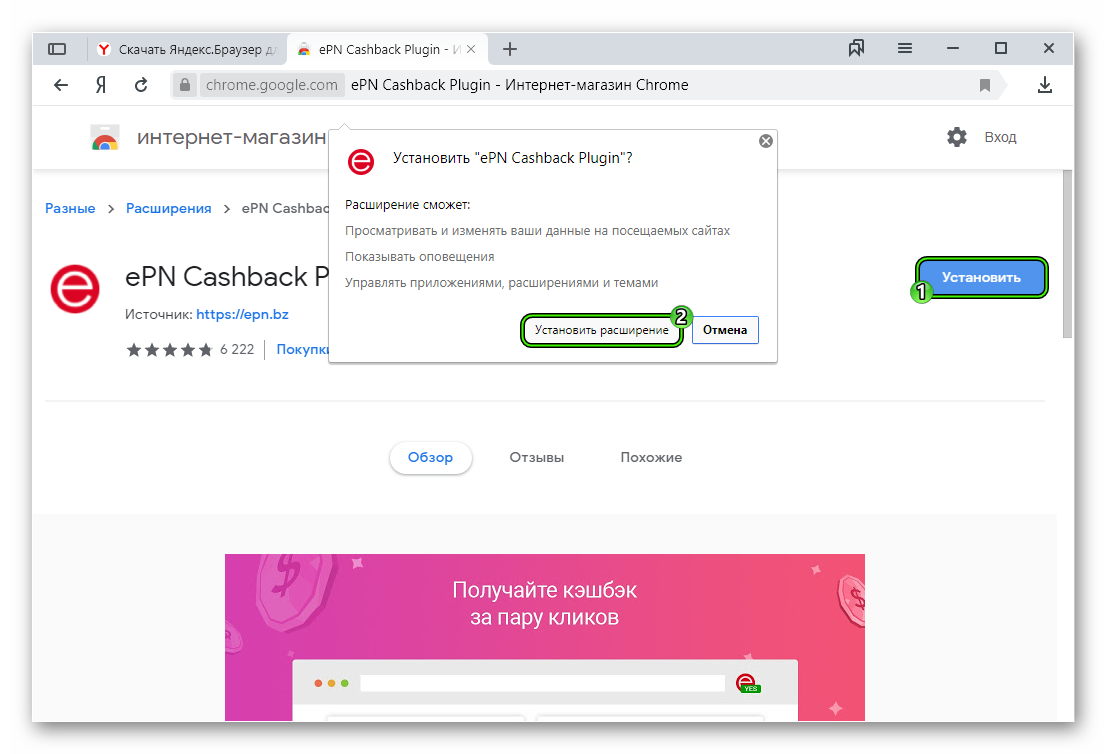Image resolution: width=1107 pixels, height=754 pixels.
Task: Open the Расширения breadcrumb link
Action: coord(169,208)
